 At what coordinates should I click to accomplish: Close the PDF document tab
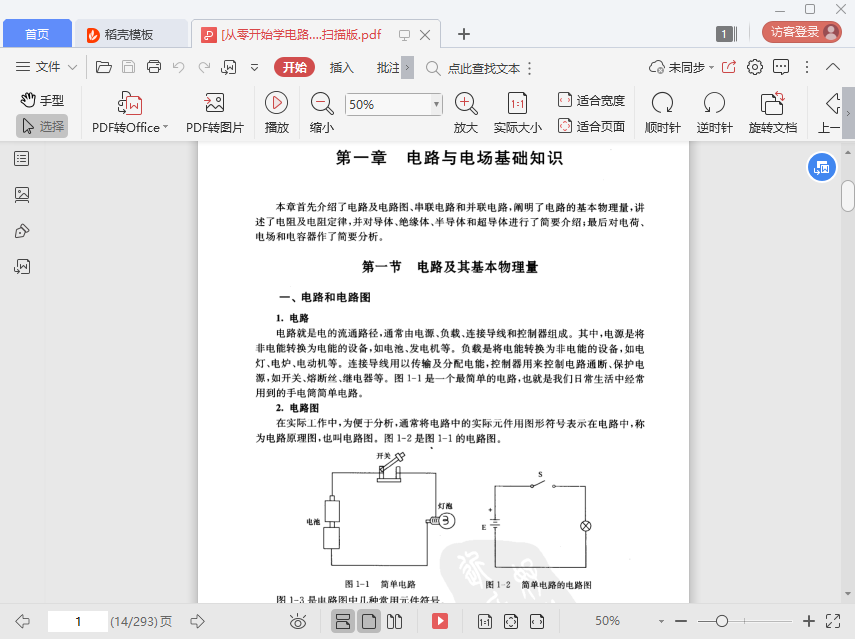425,35
